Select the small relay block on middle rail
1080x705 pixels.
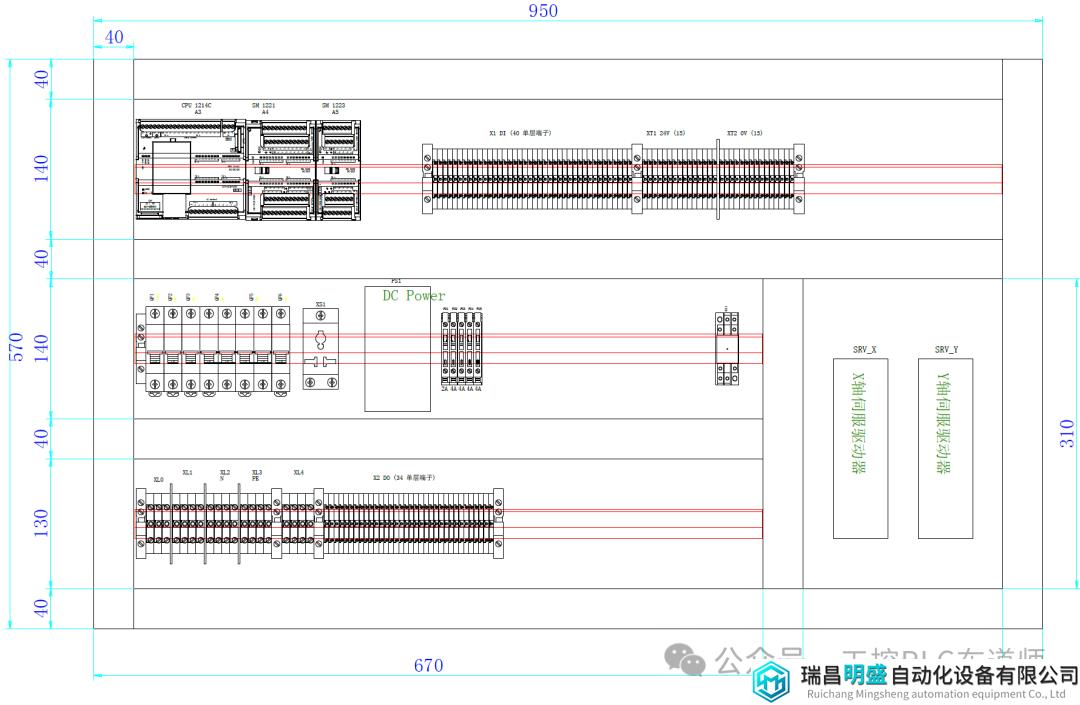pyautogui.click(x=727, y=348)
